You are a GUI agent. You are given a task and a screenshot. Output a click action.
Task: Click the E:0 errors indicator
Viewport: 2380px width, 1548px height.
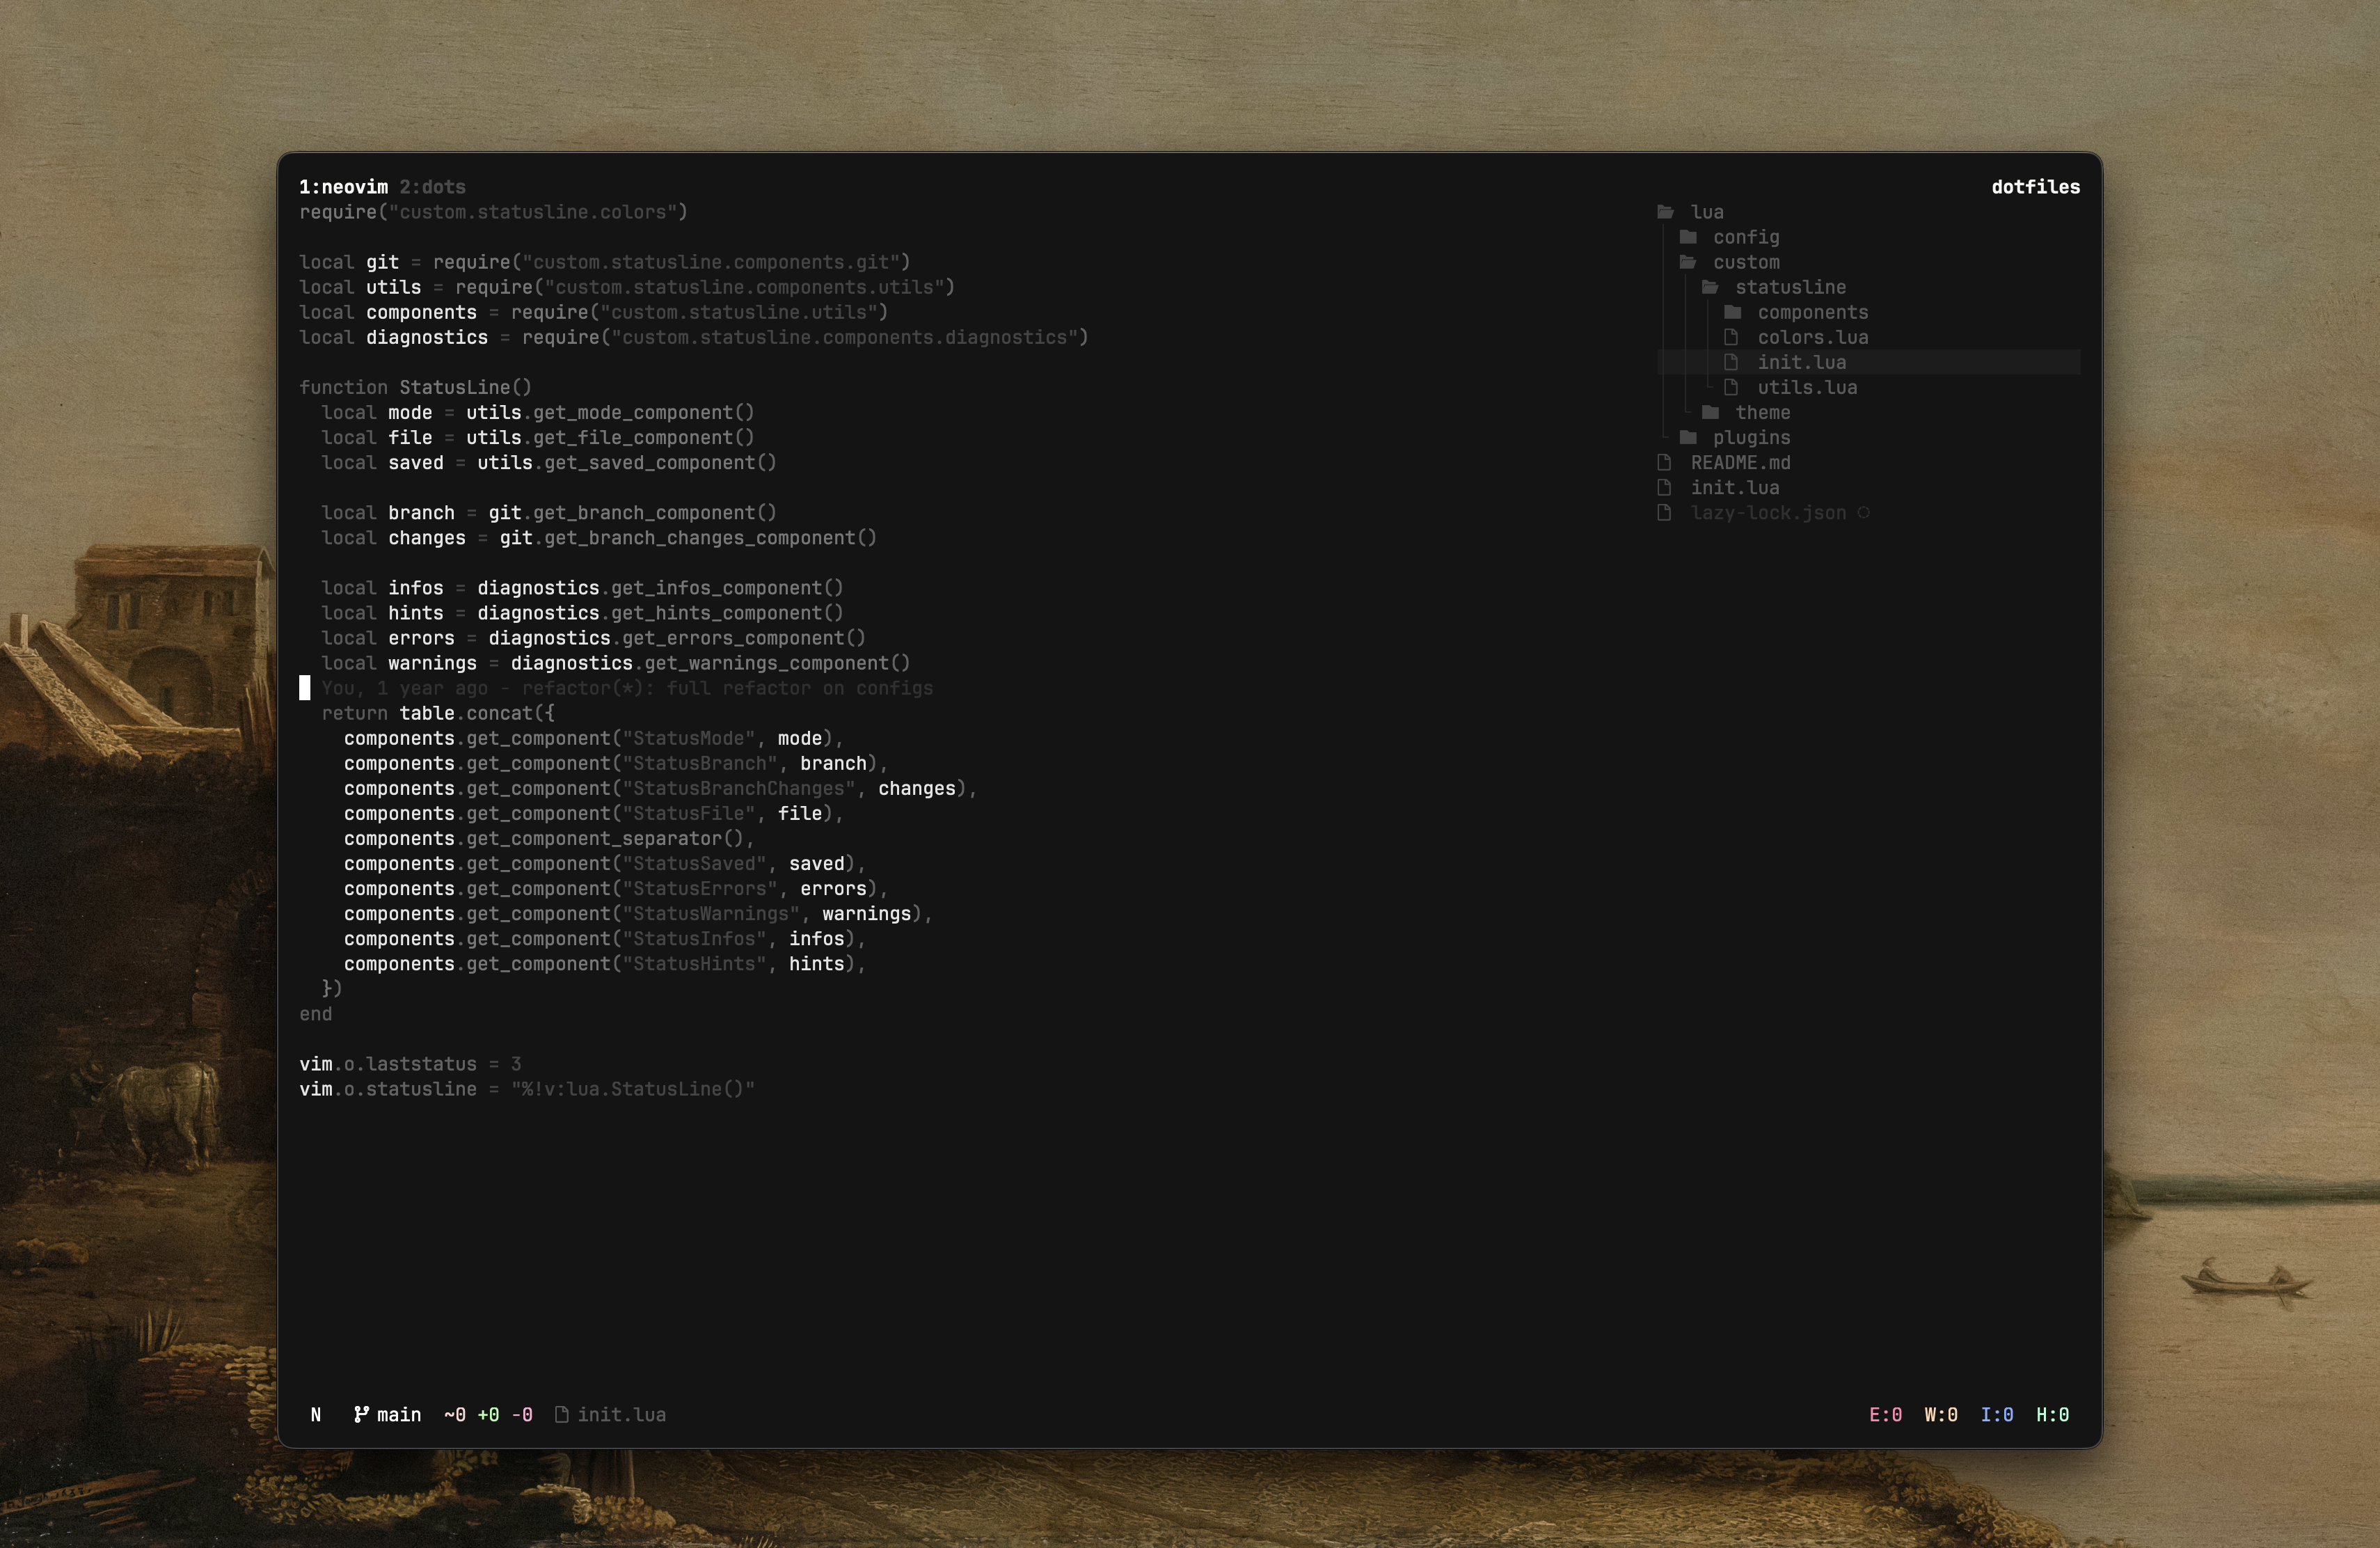click(x=1885, y=1414)
